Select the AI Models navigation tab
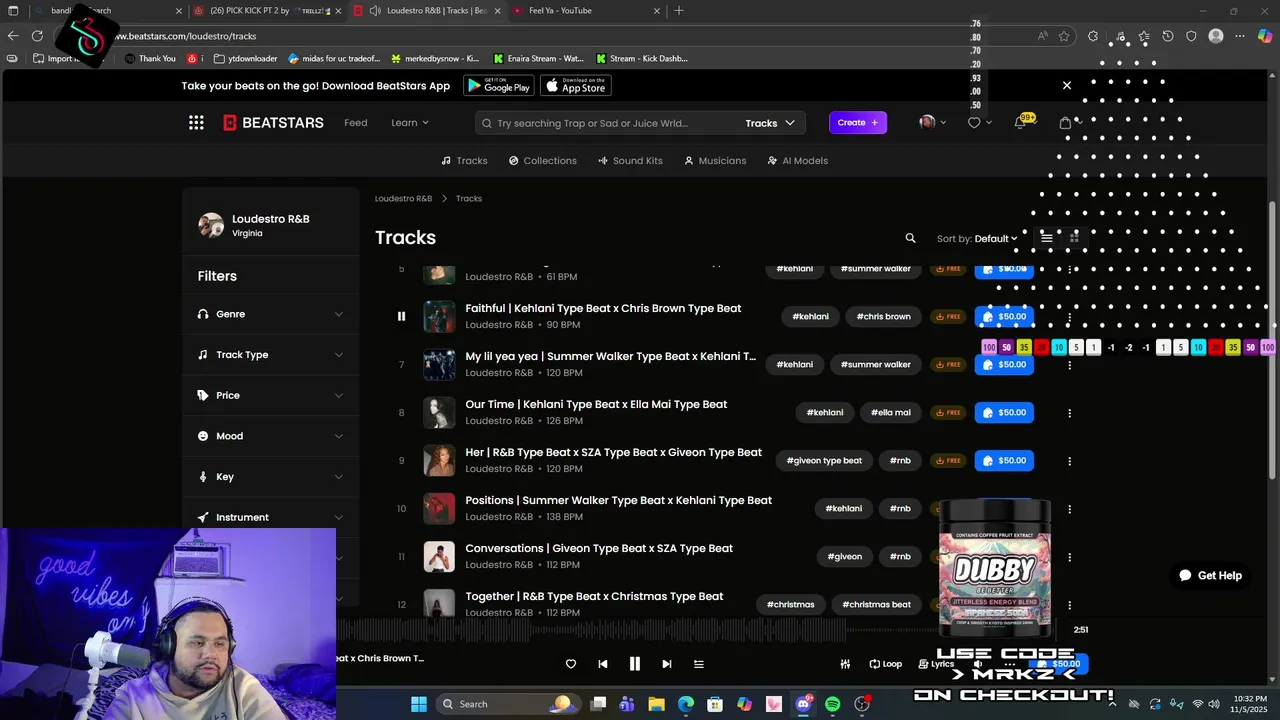The height and width of the screenshot is (720, 1280). (797, 160)
